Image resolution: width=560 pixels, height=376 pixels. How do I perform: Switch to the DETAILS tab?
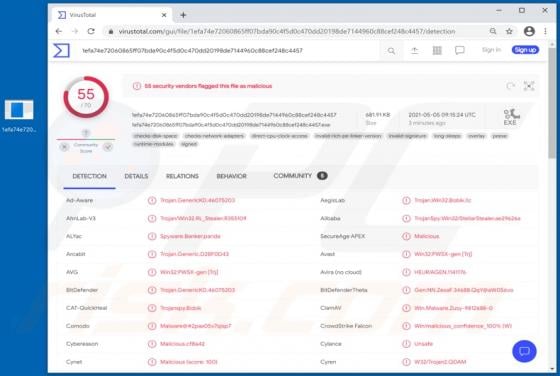click(x=136, y=176)
